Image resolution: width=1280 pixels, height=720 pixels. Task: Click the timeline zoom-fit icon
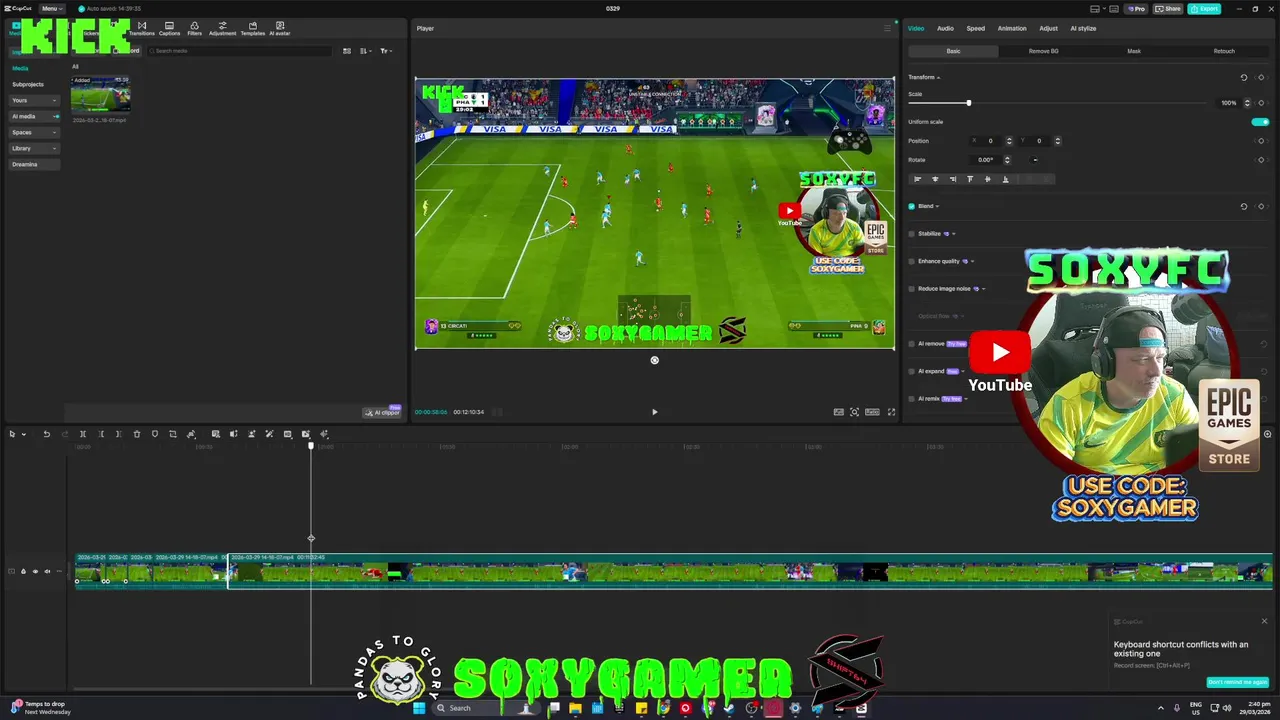[x=1267, y=434]
